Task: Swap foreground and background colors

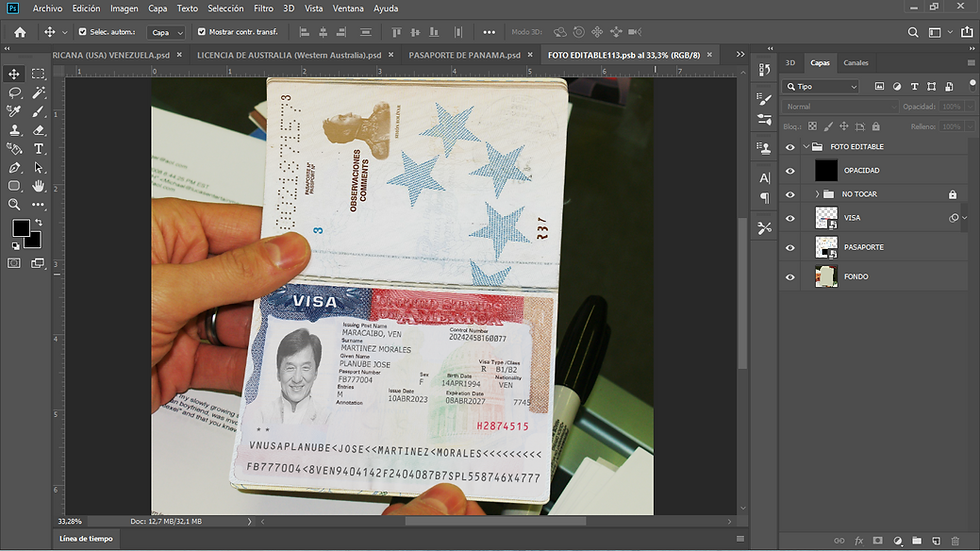Action: tap(39, 222)
